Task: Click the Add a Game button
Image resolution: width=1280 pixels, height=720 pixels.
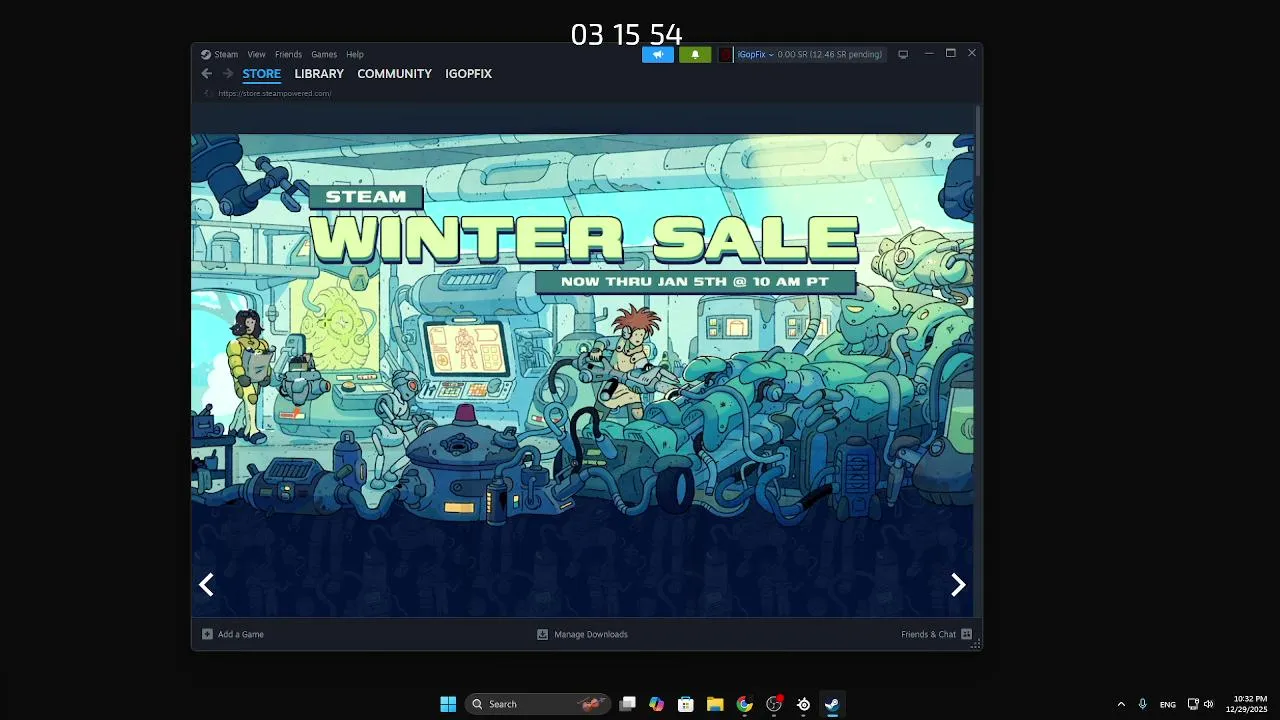Action: pos(233,634)
